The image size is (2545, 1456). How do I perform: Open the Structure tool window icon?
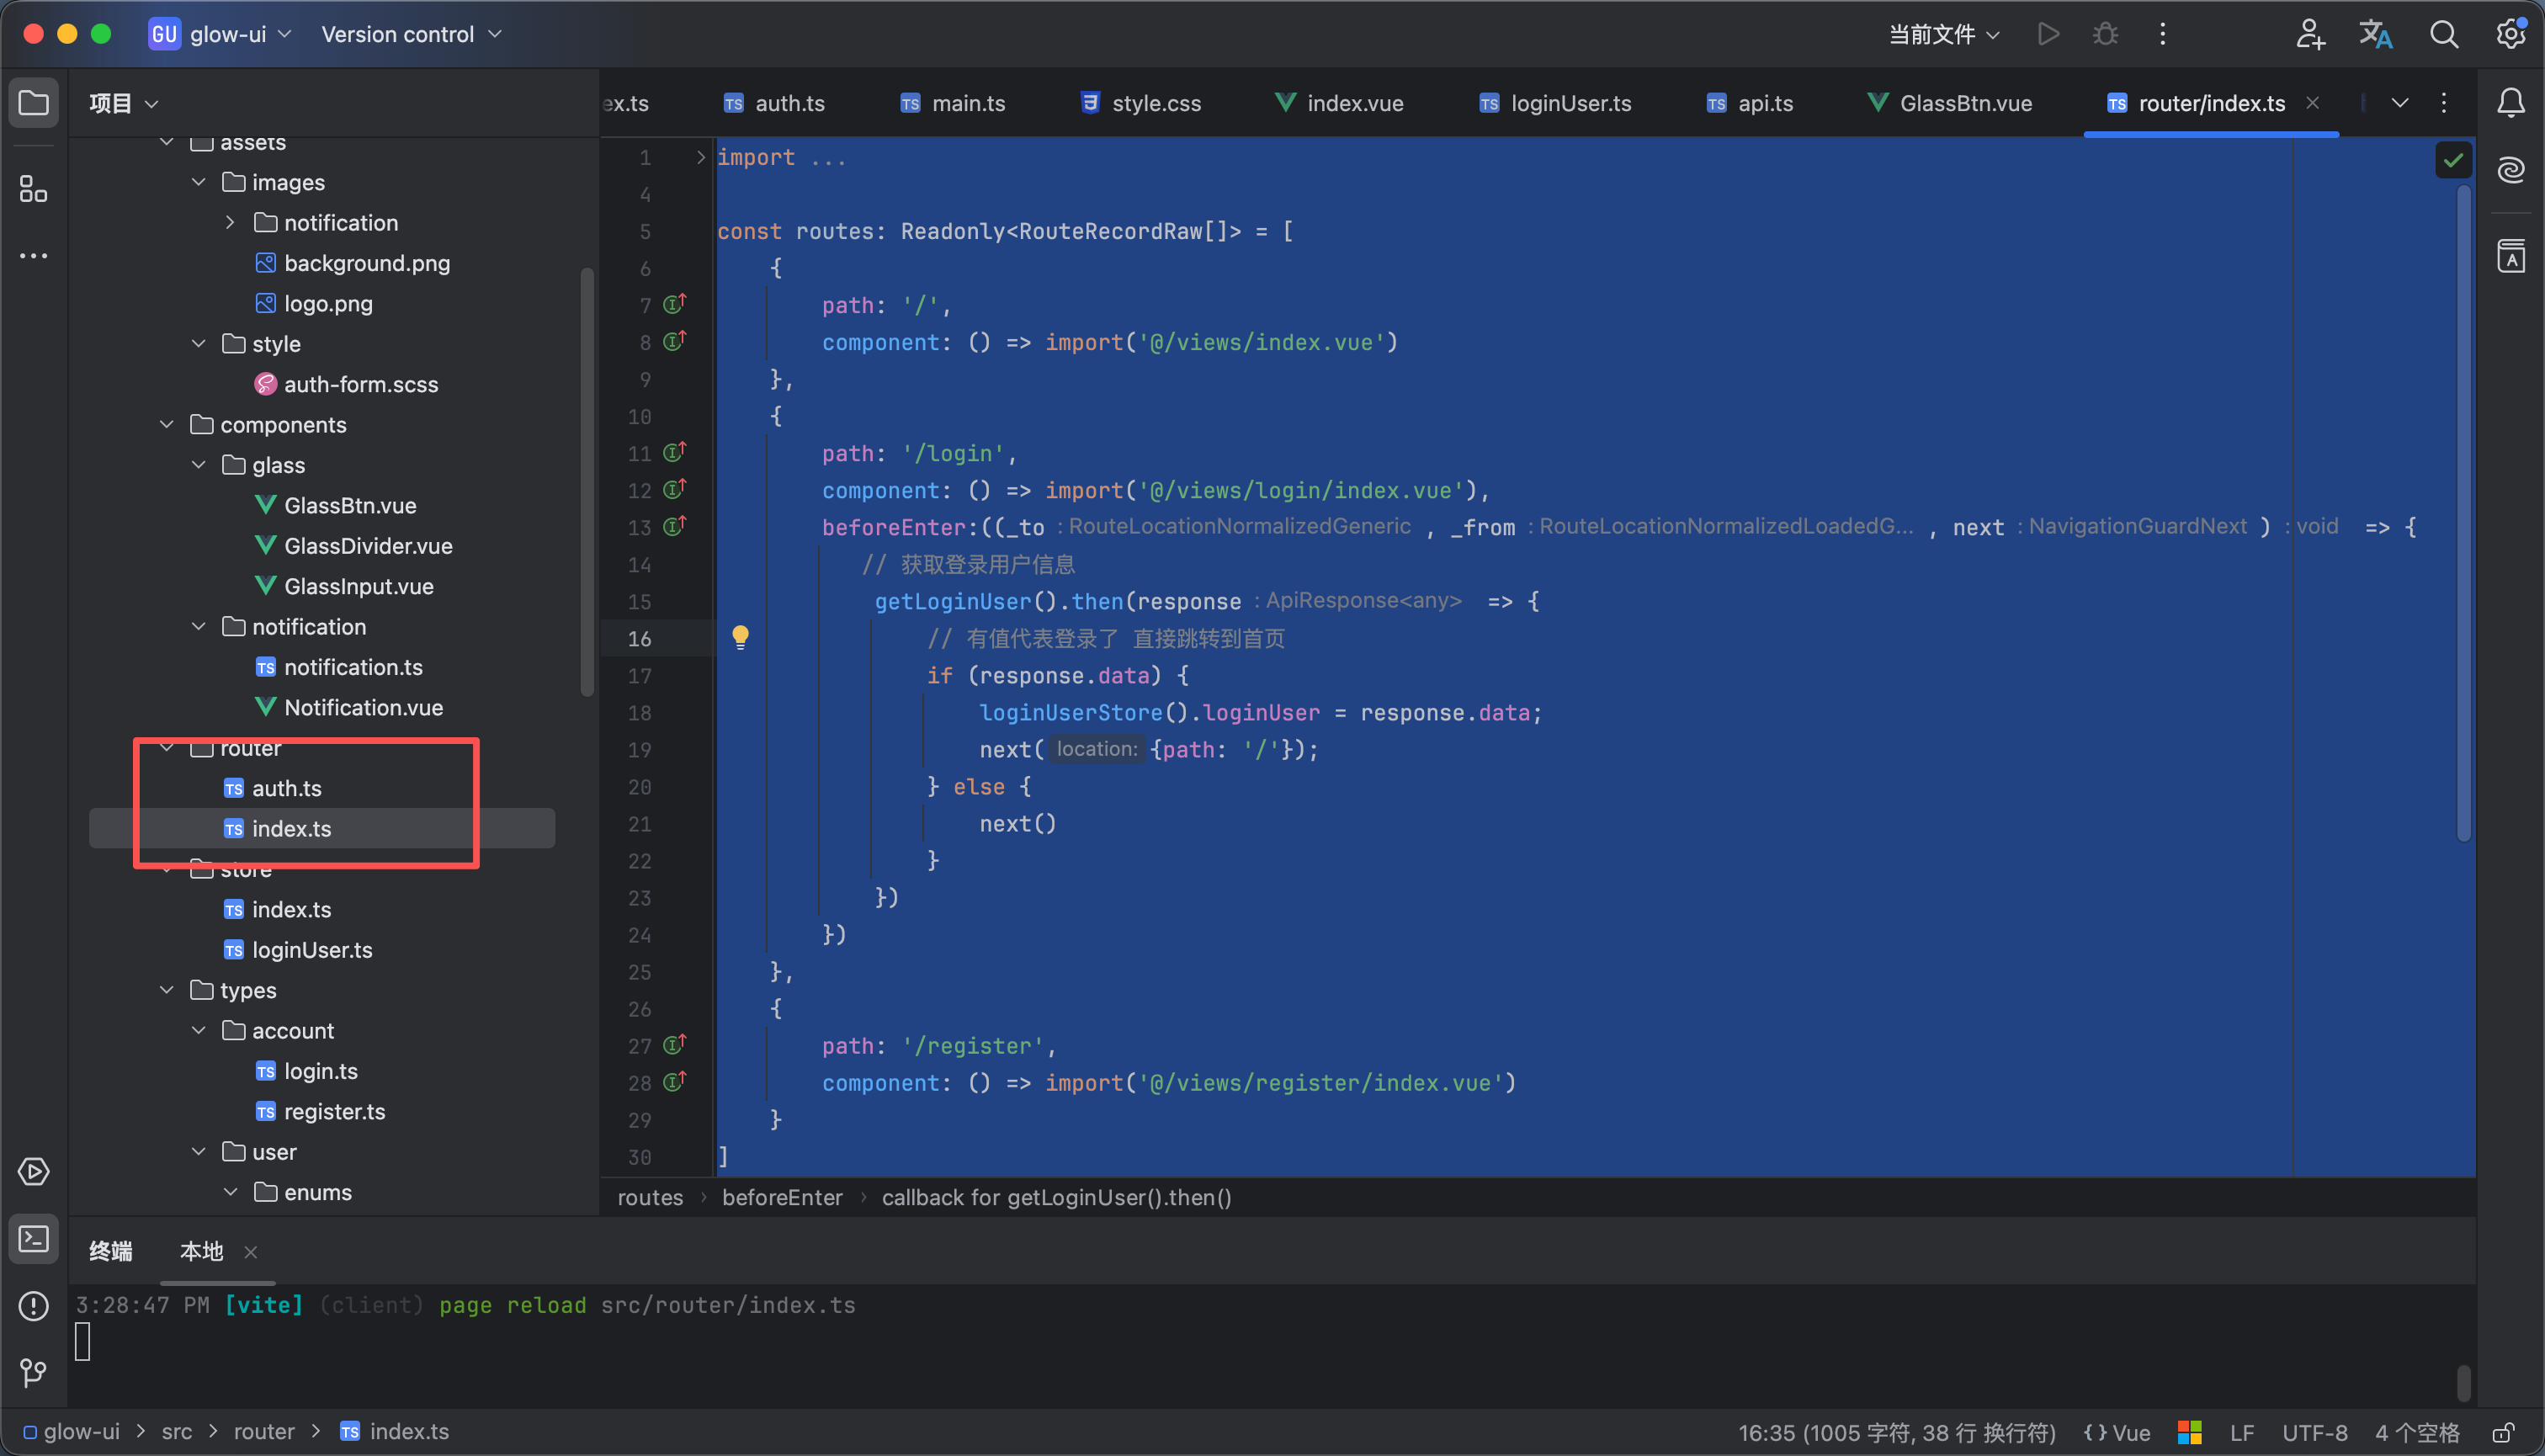[33, 189]
